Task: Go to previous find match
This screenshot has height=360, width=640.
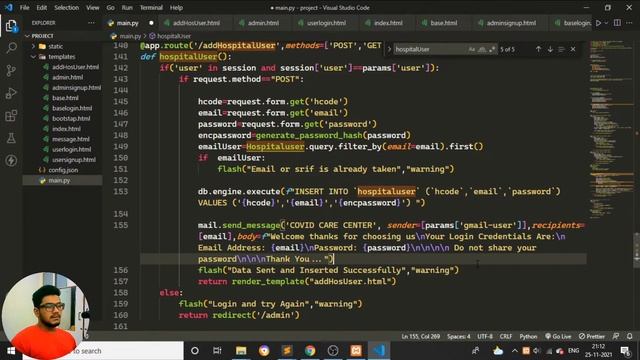Action: [538, 49]
